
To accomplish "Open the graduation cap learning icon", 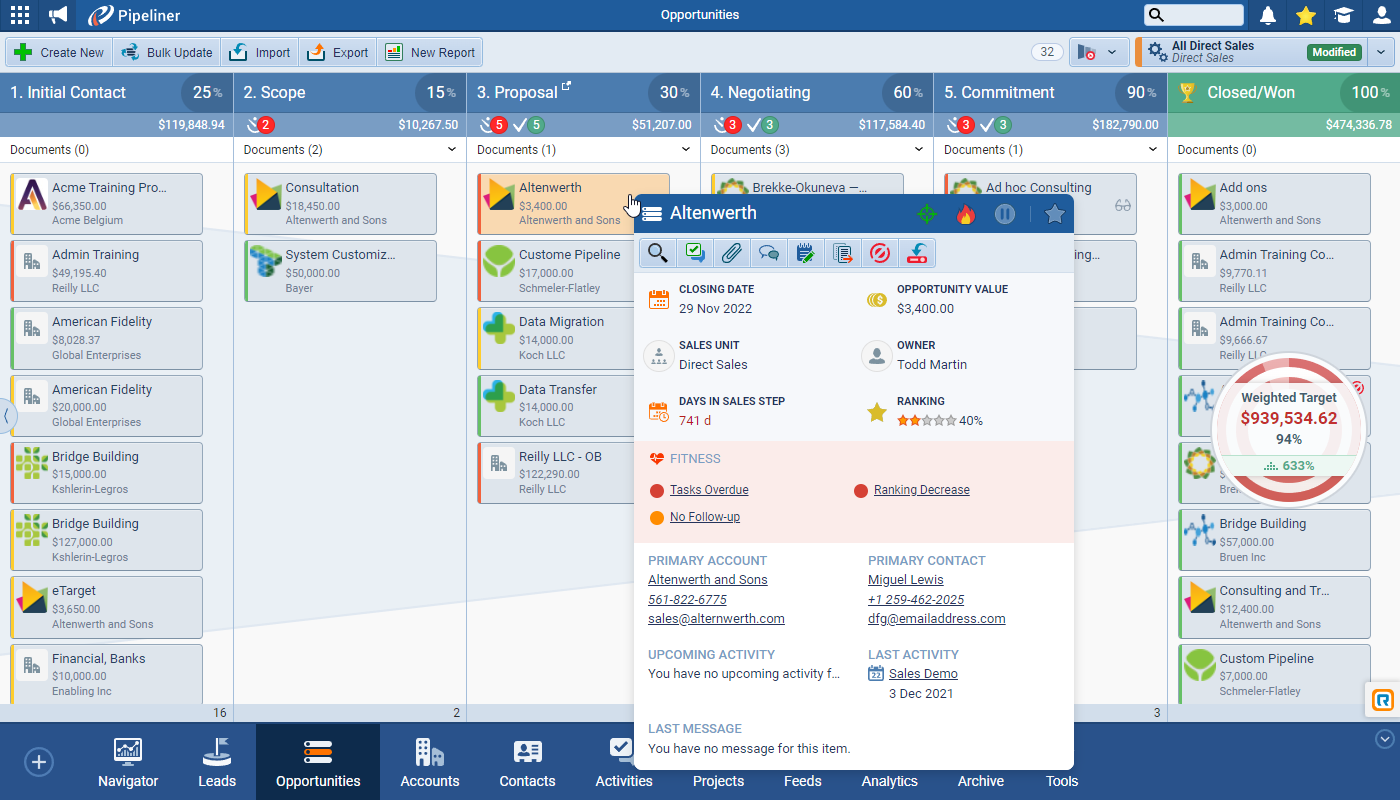I will click(1342, 15).
